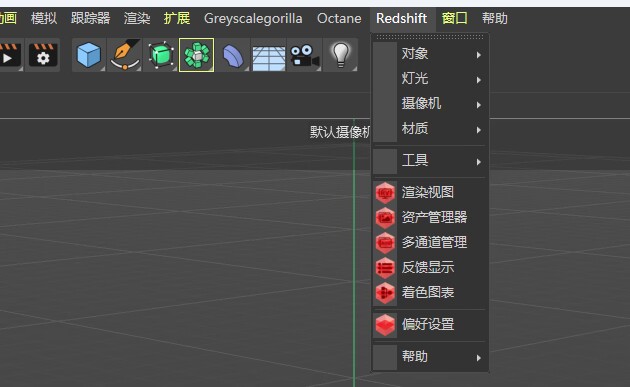The width and height of the screenshot is (630, 387).
Task: Click the highlighted MoGraph Cloner icon
Action: click(196, 55)
